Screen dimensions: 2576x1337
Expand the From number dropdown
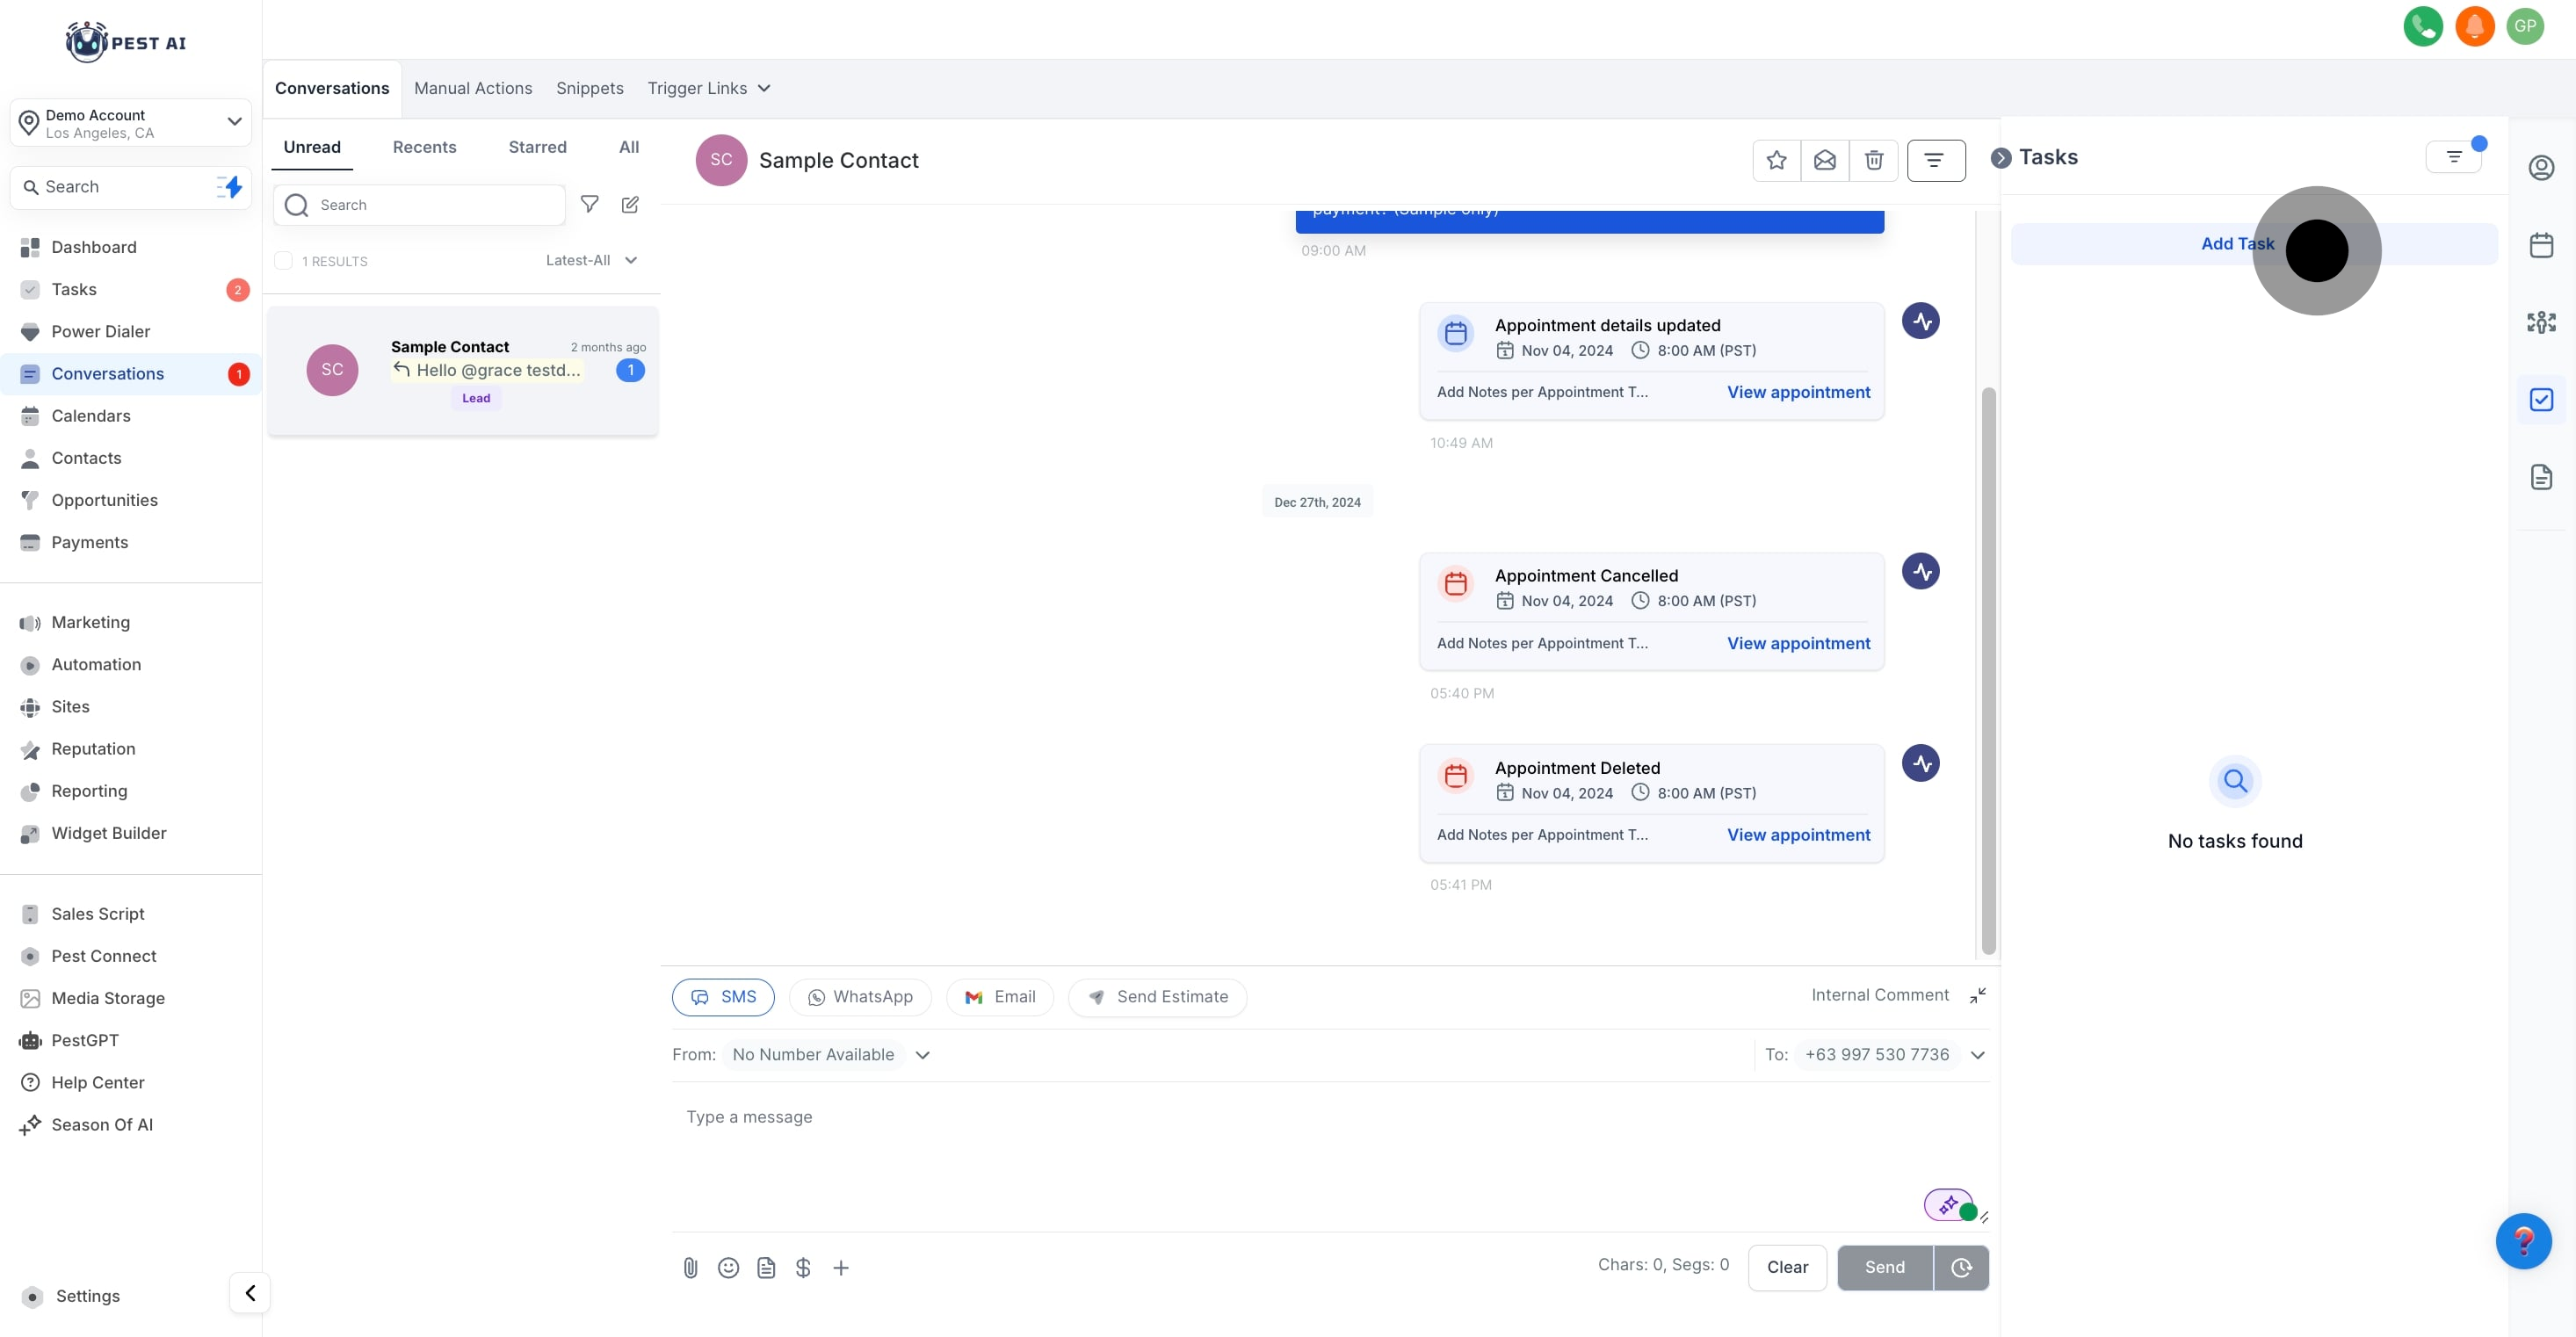click(922, 1055)
